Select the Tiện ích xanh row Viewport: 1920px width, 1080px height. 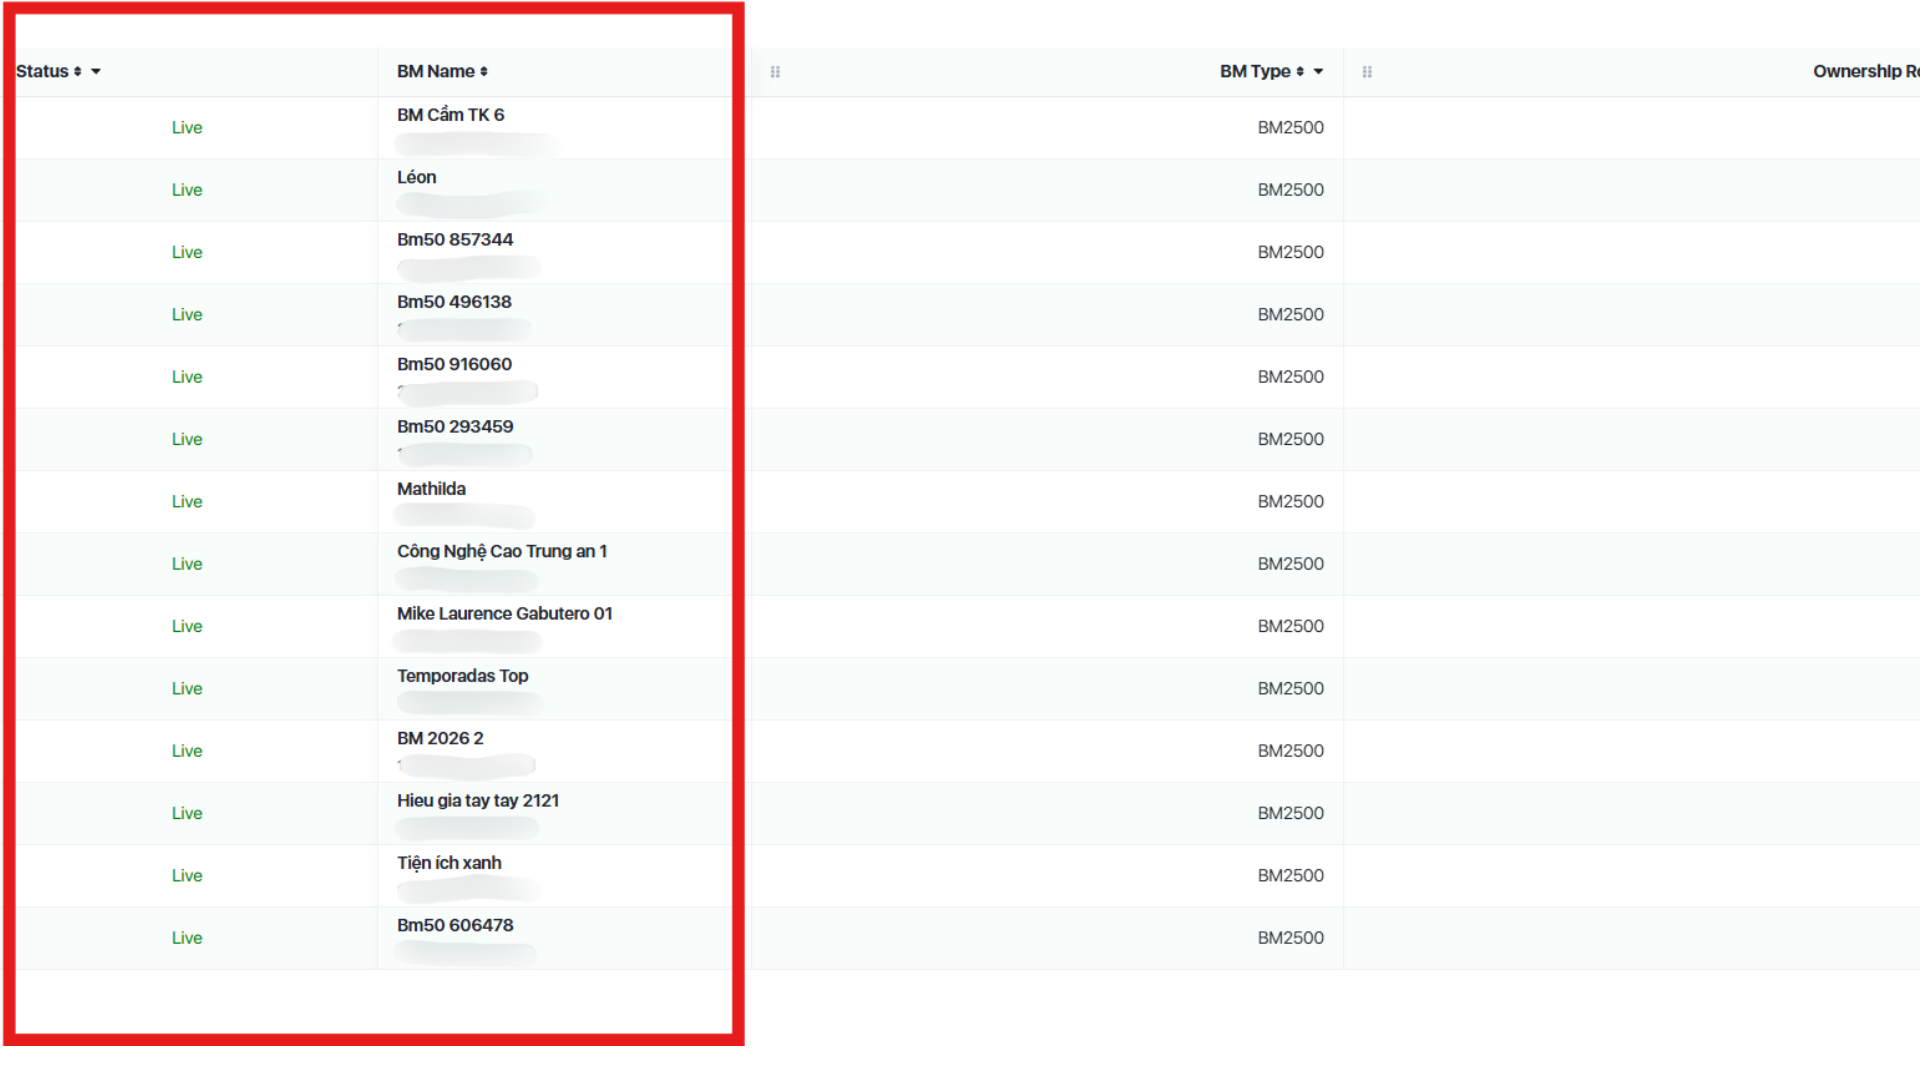click(x=449, y=863)
